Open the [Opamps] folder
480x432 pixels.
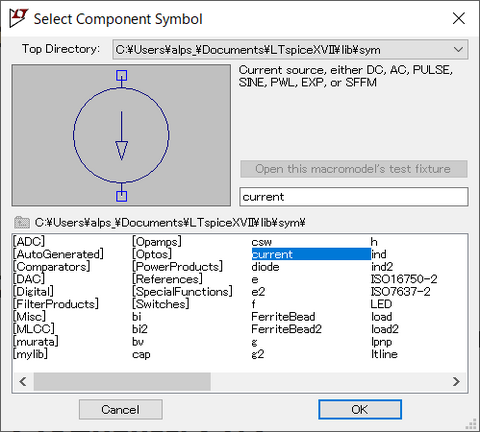coord(157,242)
